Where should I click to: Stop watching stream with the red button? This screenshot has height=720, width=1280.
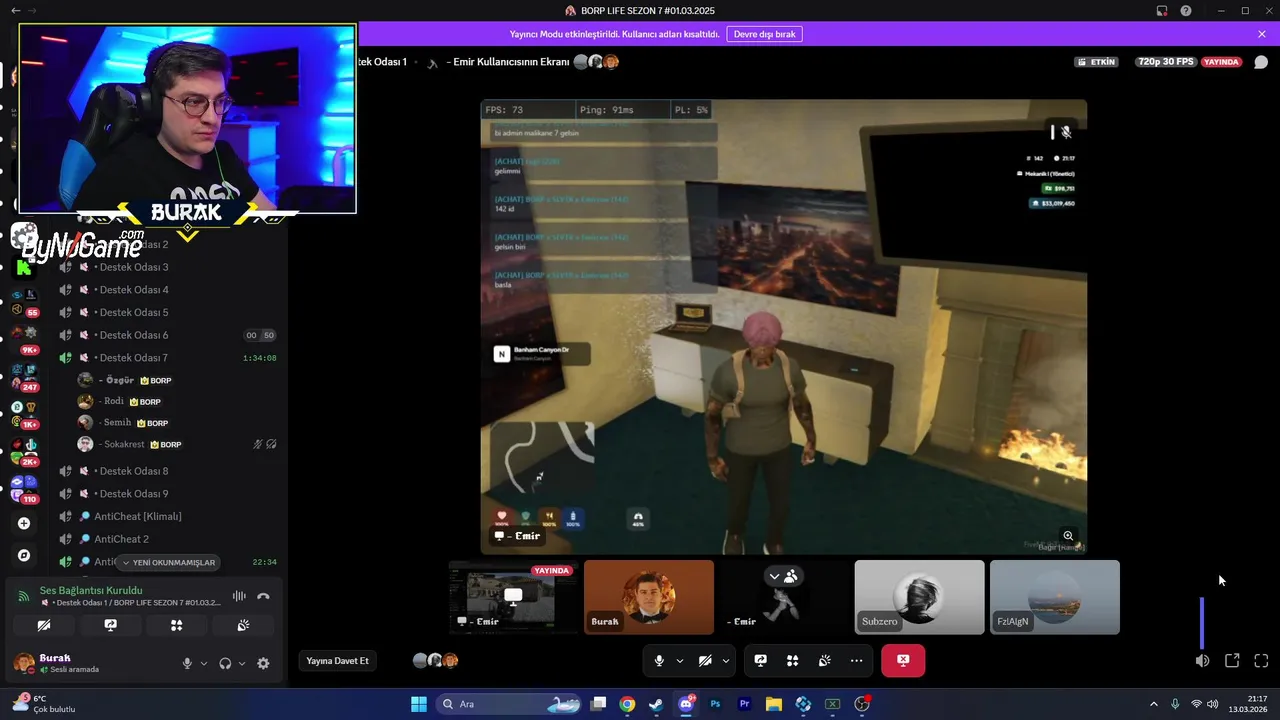point(903,661)
